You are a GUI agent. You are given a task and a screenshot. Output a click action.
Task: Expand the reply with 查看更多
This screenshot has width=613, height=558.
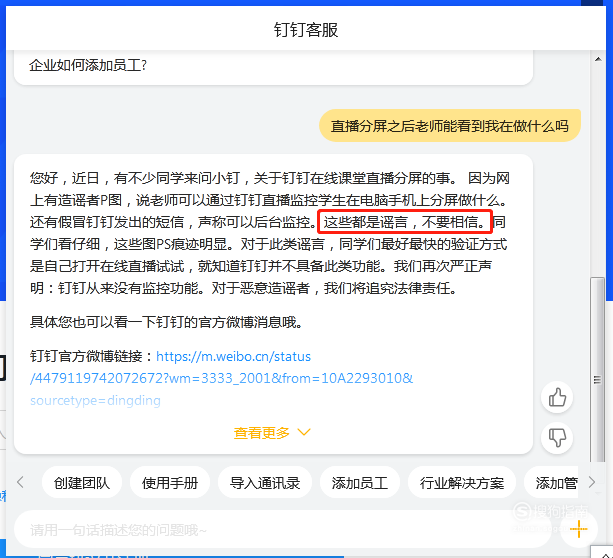(x=272, y=433)
